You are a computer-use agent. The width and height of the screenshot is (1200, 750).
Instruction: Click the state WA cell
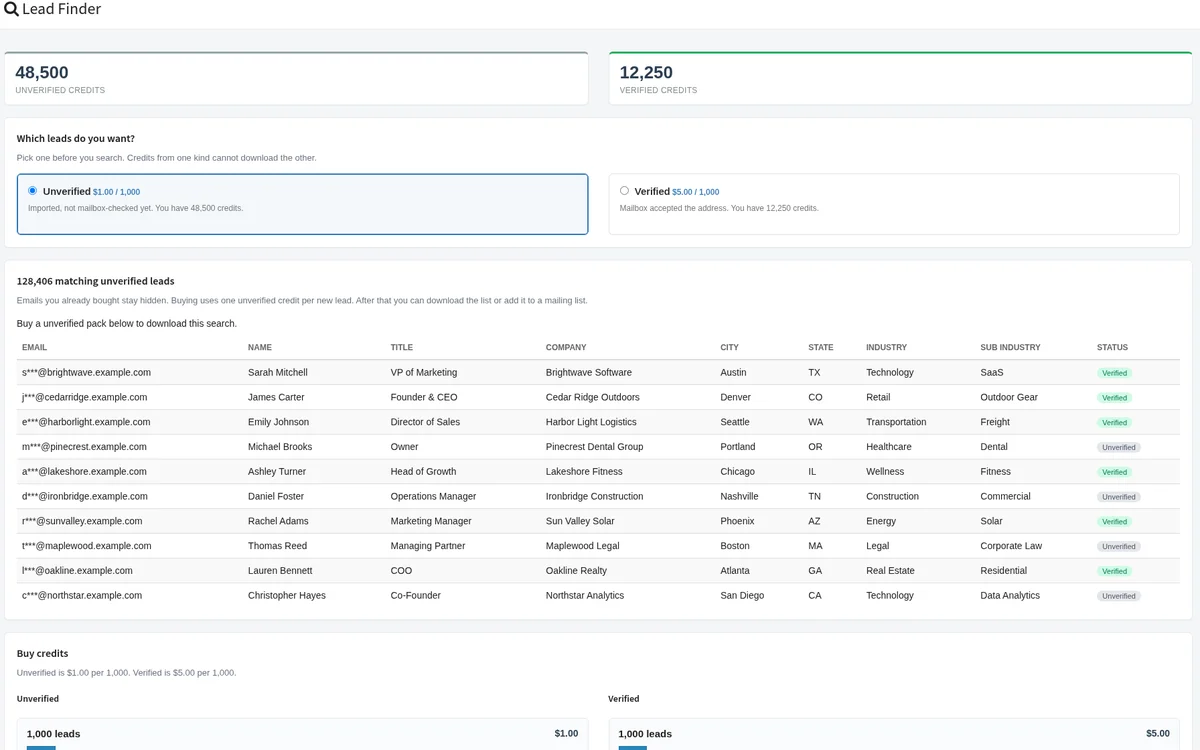click(816, 422)
